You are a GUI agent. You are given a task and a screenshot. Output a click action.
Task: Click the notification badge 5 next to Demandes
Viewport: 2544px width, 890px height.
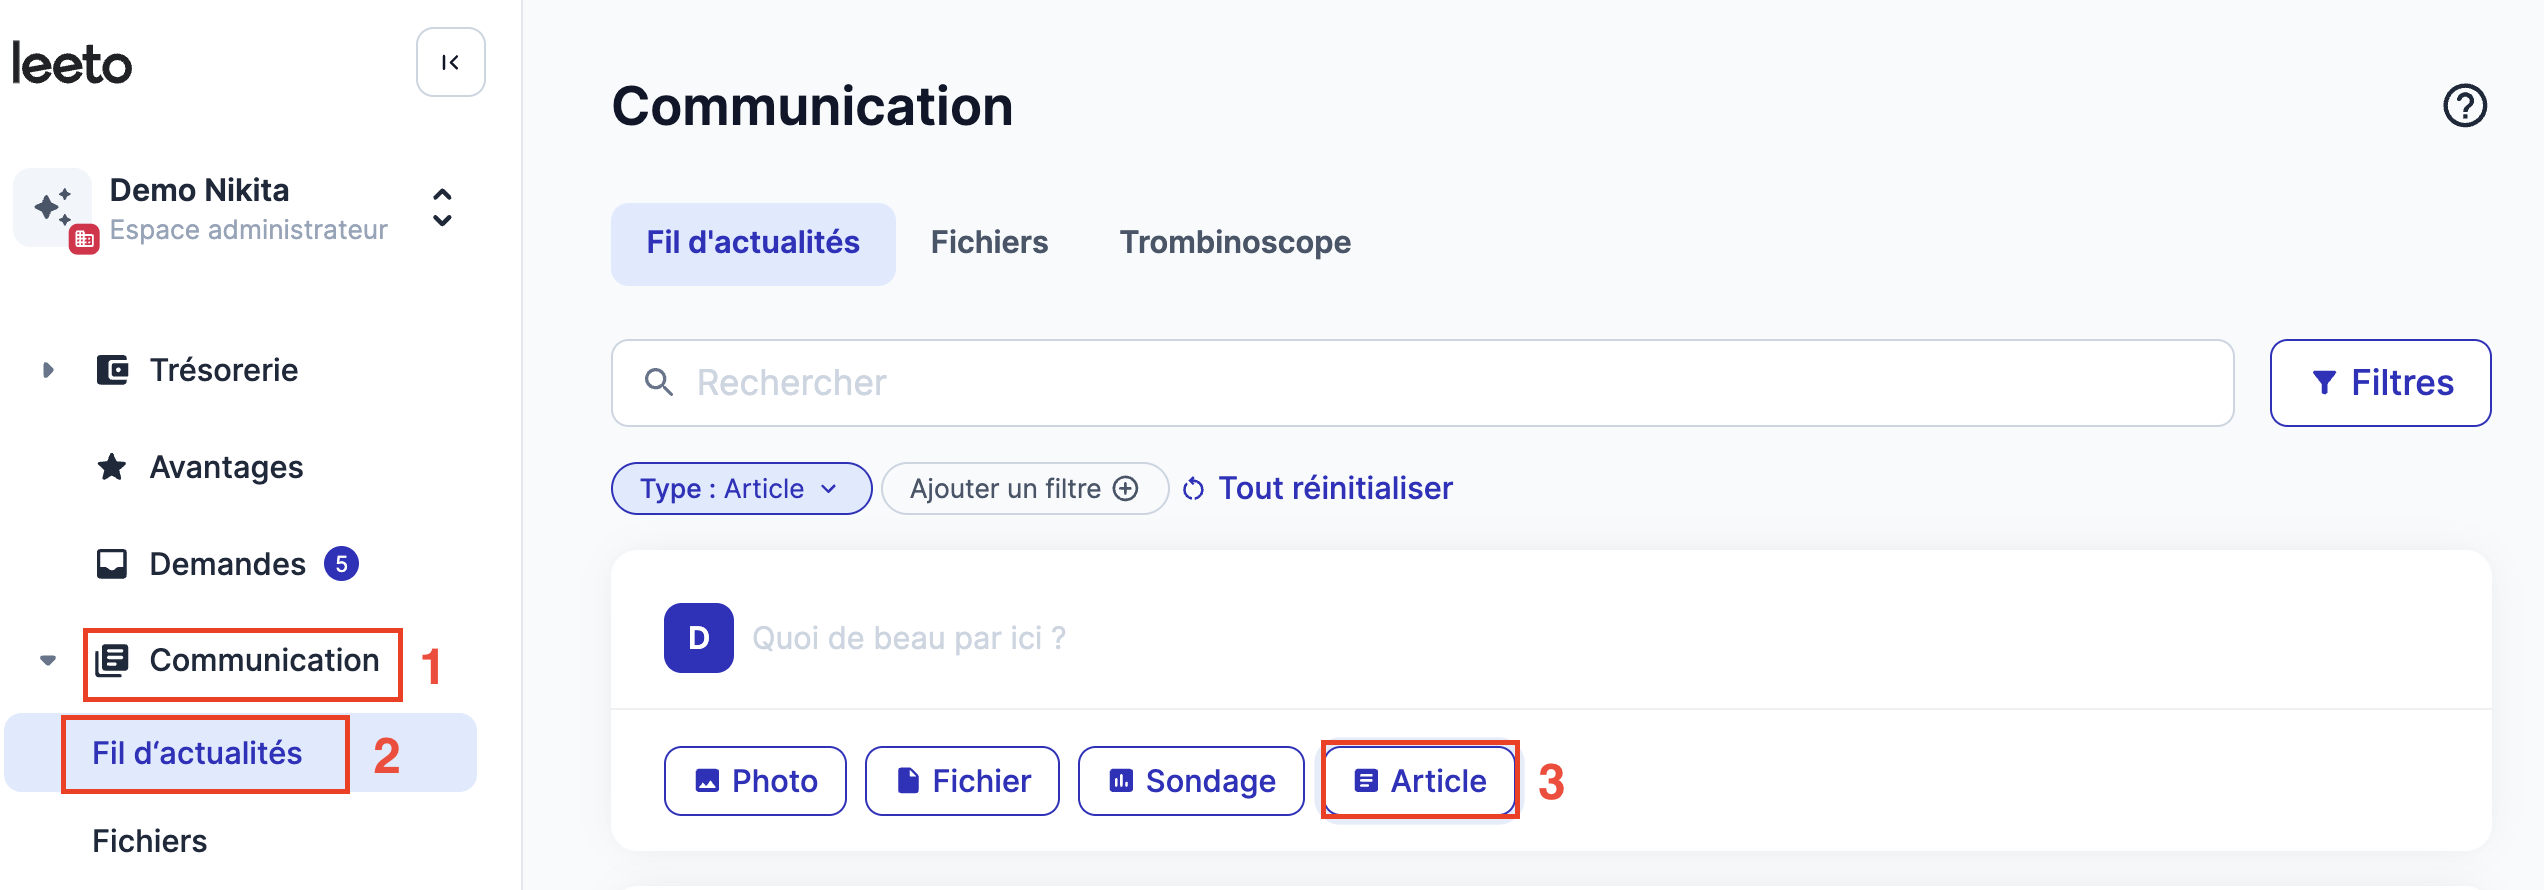(x=341, y=564)
